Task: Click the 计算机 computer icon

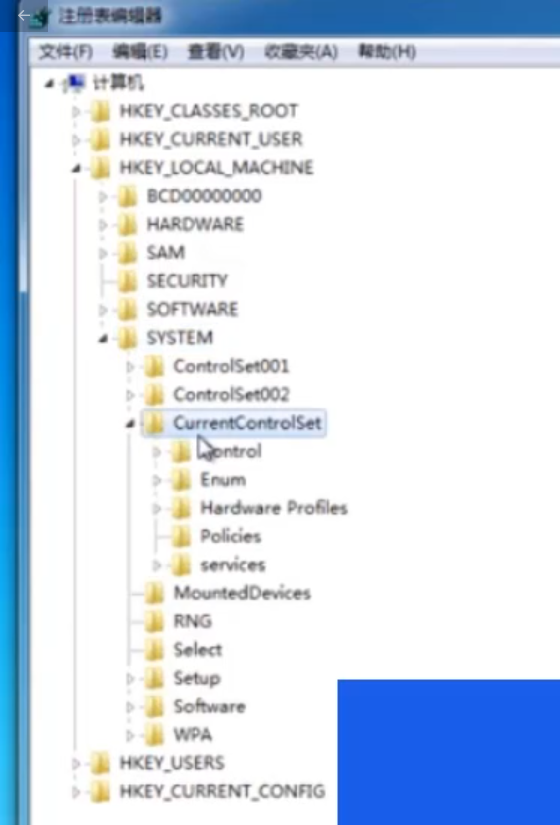Action: click(74, 83)
